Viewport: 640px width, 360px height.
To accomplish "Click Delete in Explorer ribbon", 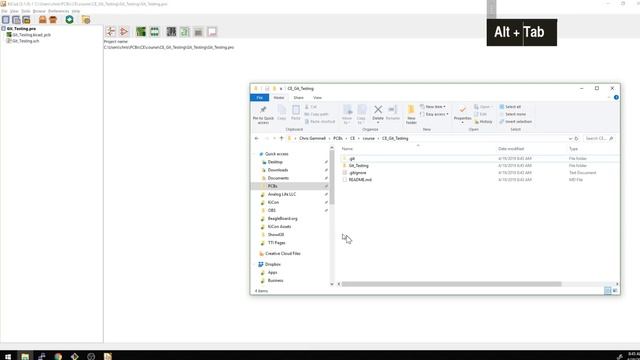I will coord(378,114).
